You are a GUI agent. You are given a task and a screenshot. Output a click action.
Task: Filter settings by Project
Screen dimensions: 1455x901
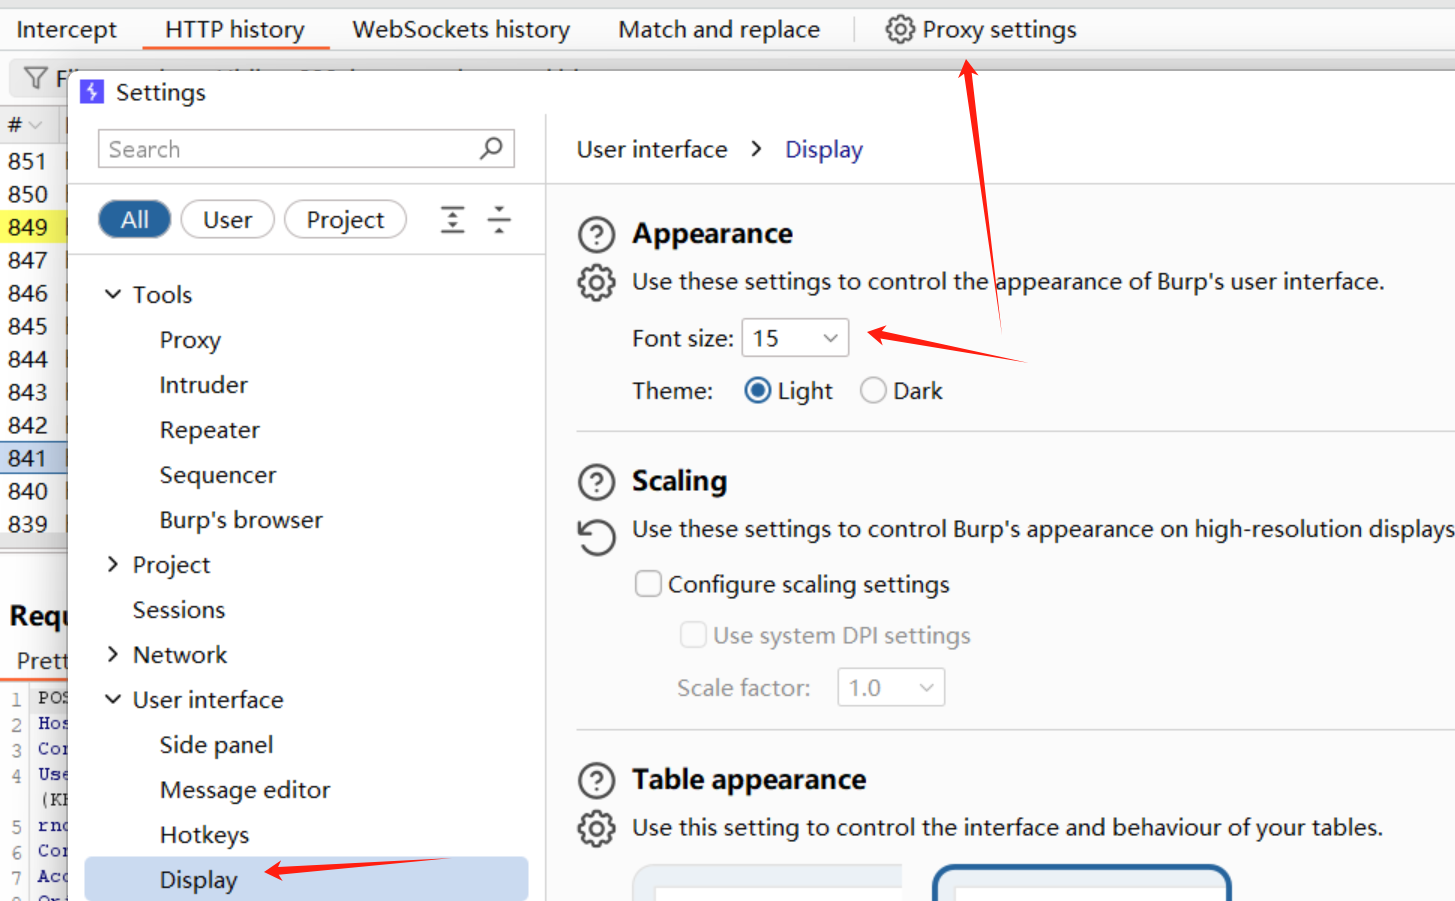coord(345,219)
